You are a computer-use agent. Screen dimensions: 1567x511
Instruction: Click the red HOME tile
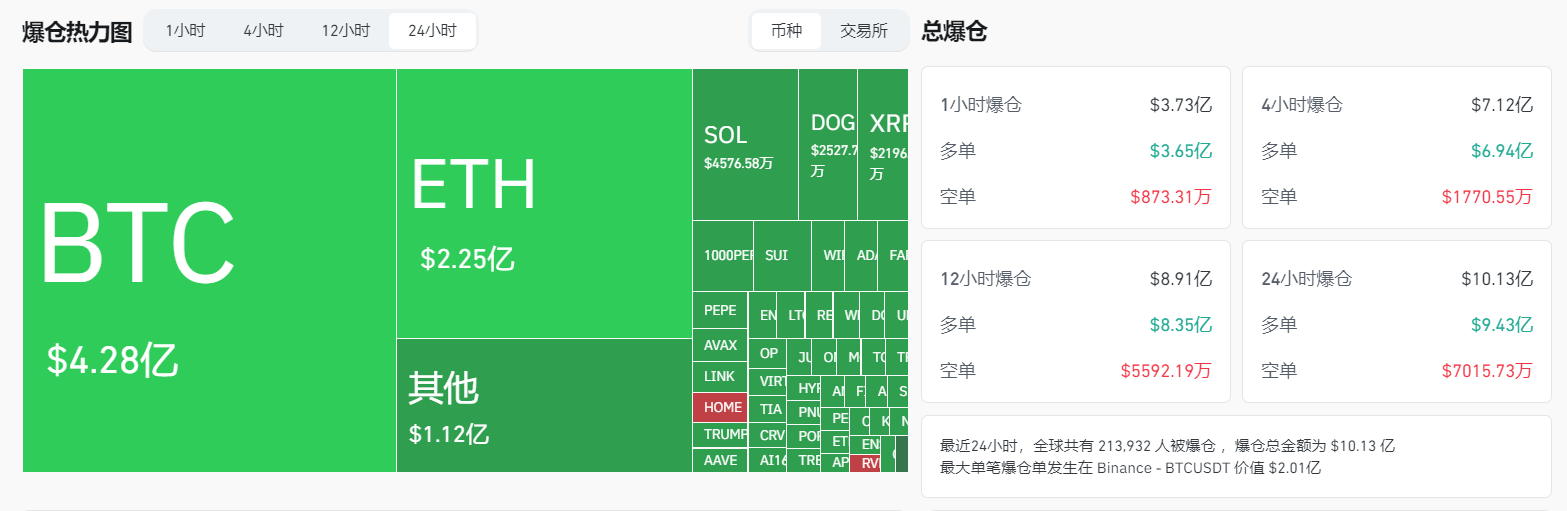[x=720, y=407]
